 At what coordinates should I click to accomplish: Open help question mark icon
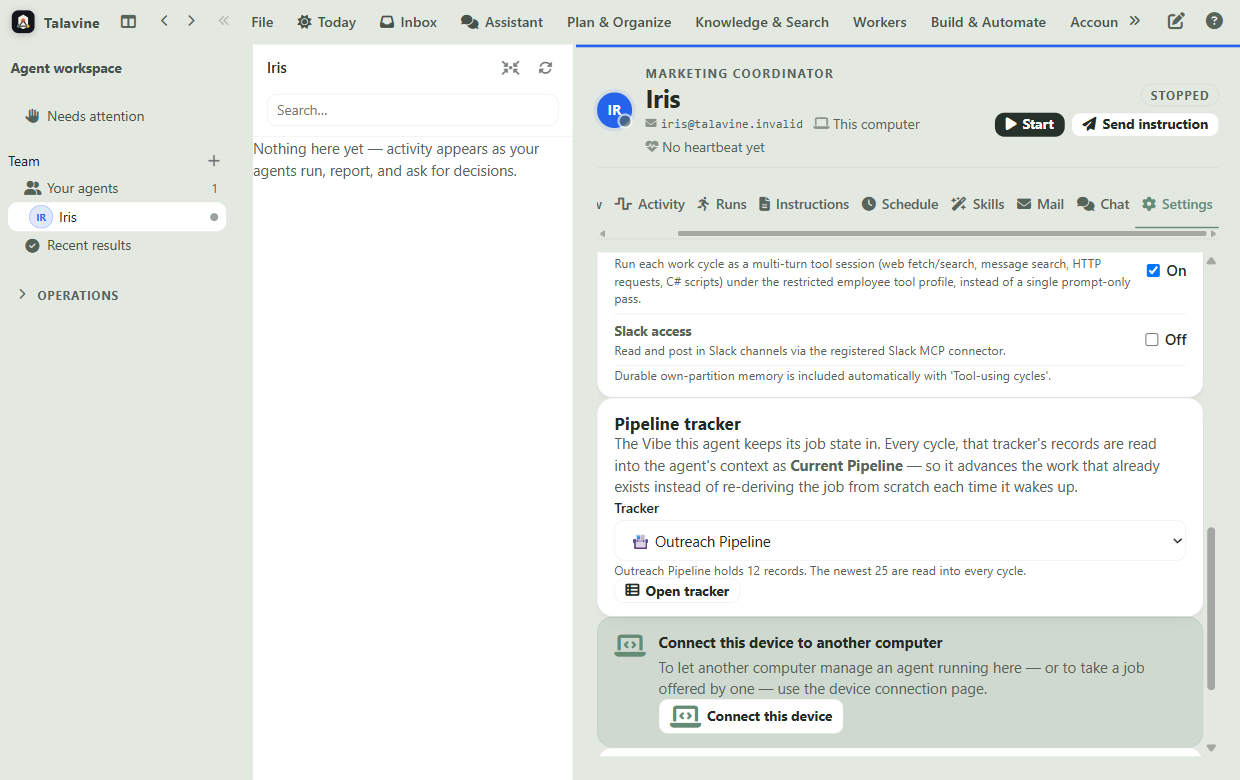[x=1214, y=21]
